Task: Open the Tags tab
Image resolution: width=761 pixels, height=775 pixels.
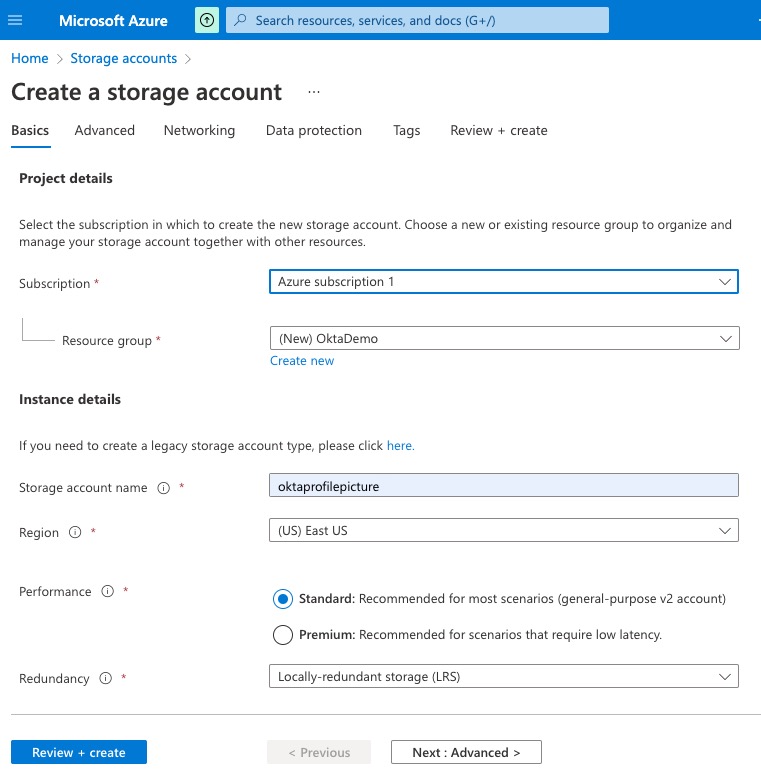Action: [x=406, y=130]
